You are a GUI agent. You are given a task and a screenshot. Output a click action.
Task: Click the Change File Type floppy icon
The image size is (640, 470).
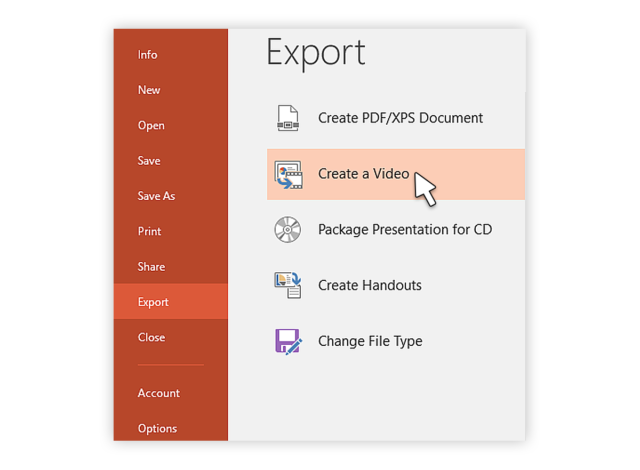point(288,341)
